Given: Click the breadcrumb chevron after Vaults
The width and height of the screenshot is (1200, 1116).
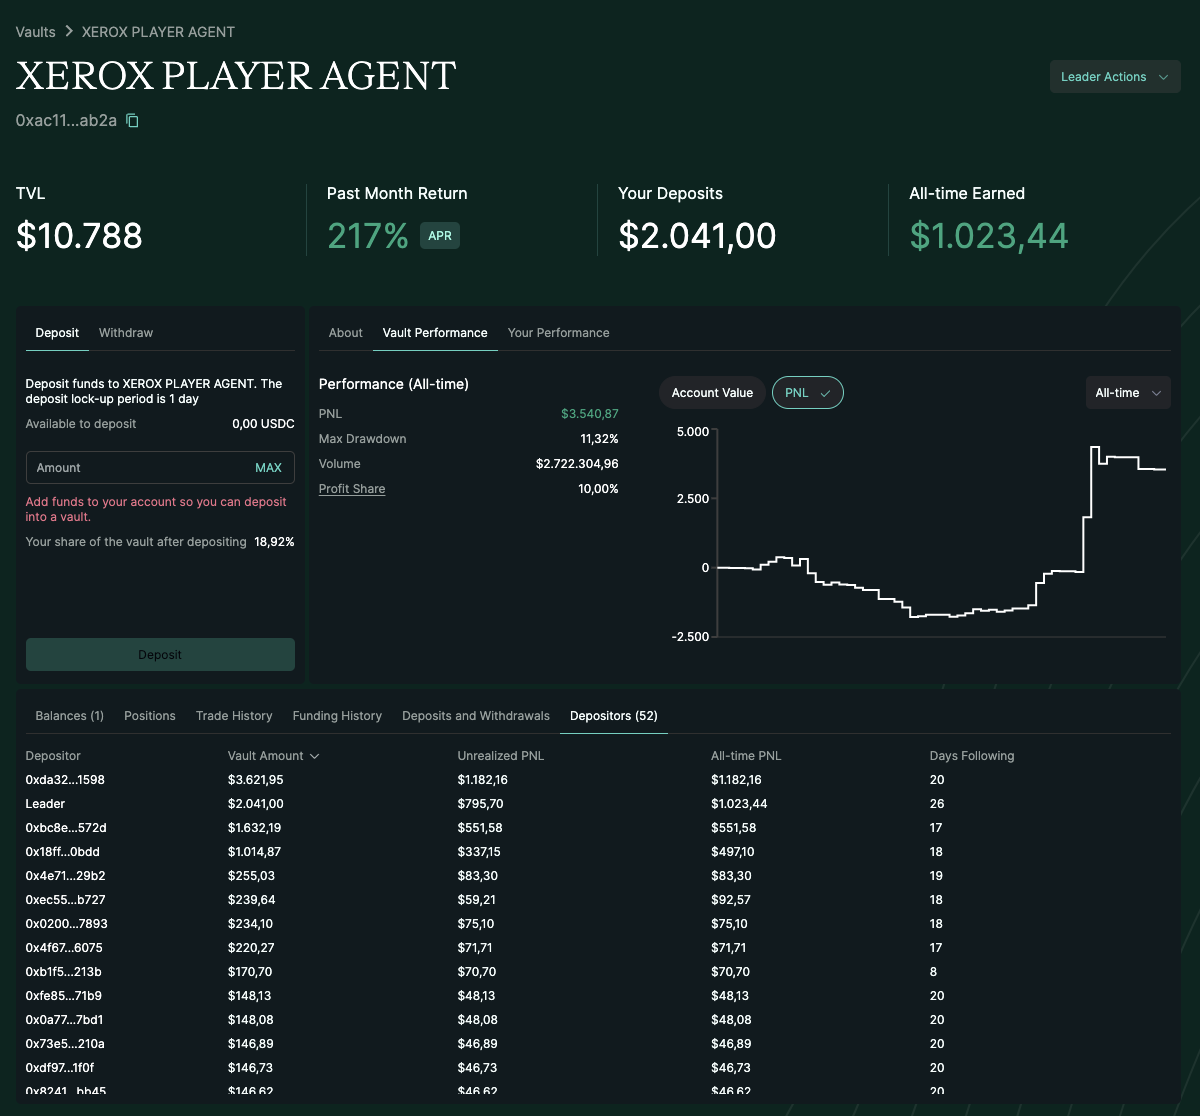Looking at the screenshot, I should click(69, 32).
